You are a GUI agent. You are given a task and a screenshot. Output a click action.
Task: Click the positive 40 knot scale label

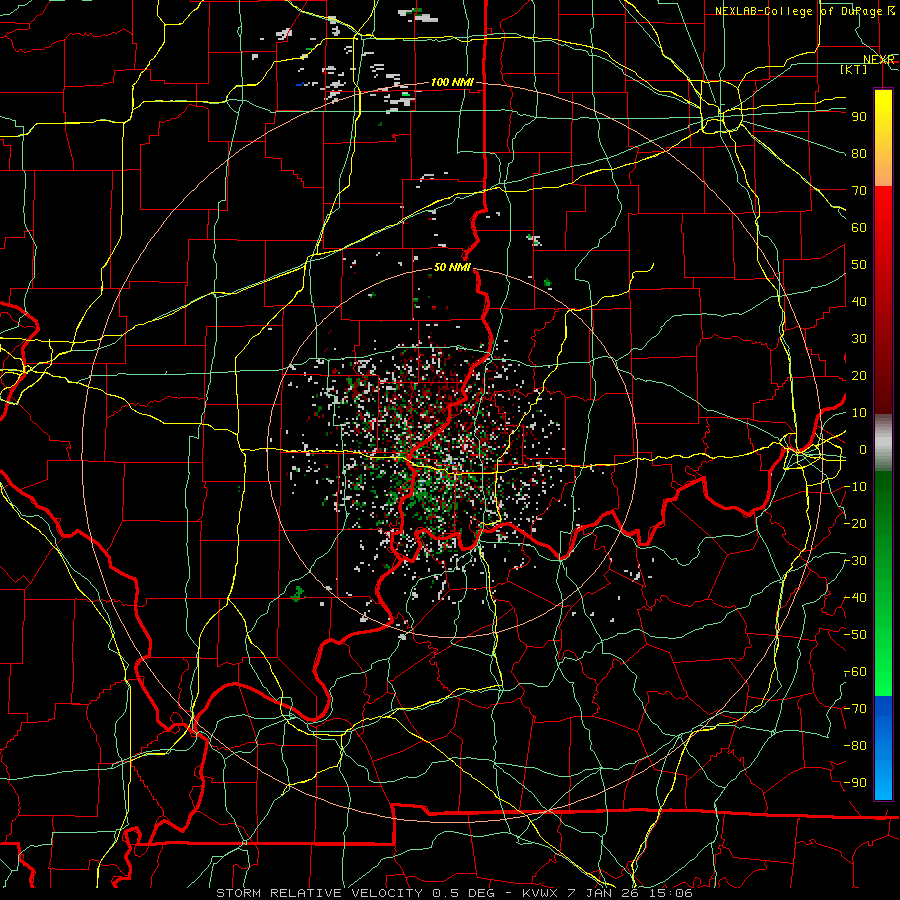(859, 301)
